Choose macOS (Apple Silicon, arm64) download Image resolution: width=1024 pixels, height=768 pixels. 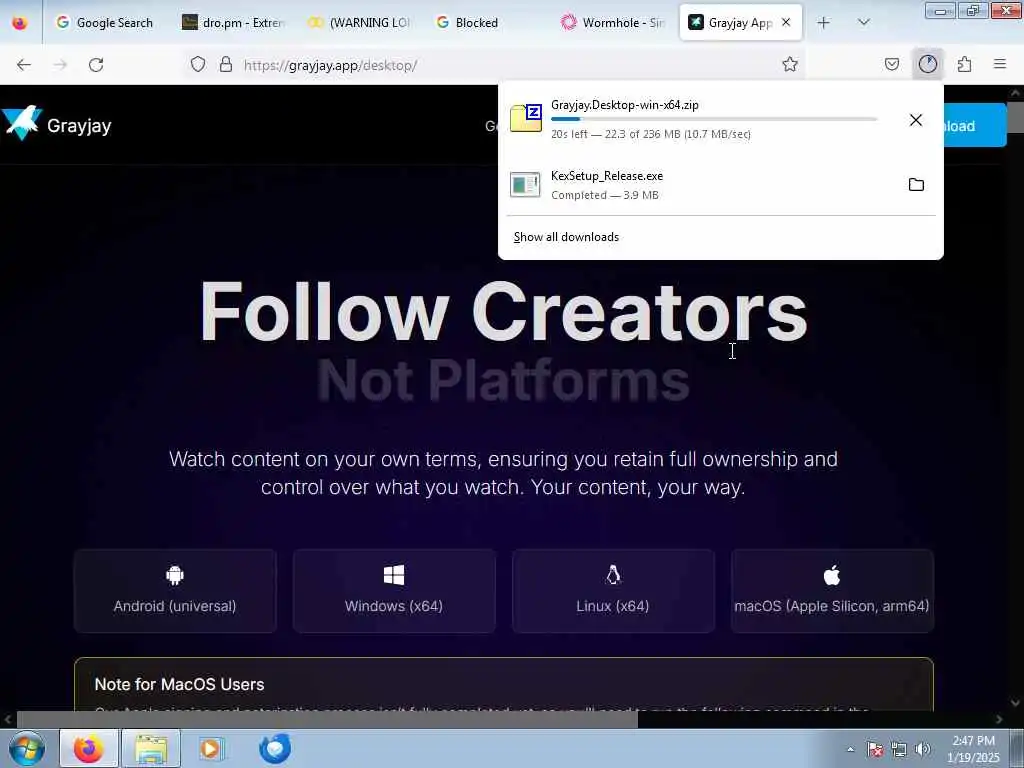tap(832, 591)
